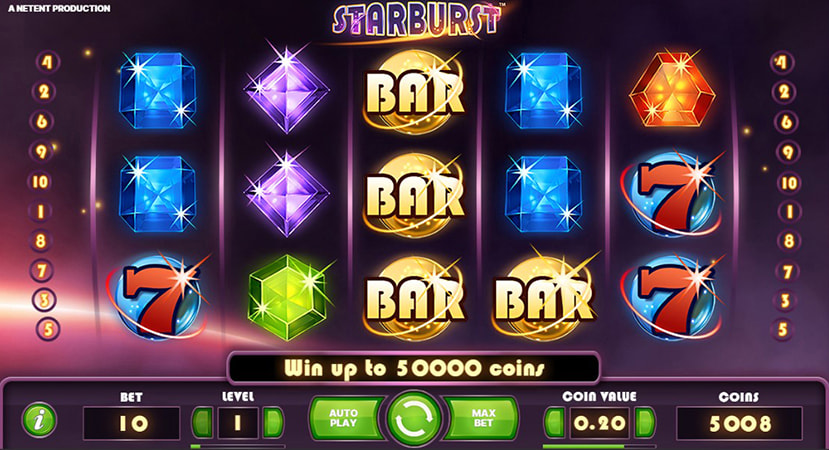This screenshot has height=450, width=829.
Task: Select payline 5 indicator on right side
Action: (783, 329)
